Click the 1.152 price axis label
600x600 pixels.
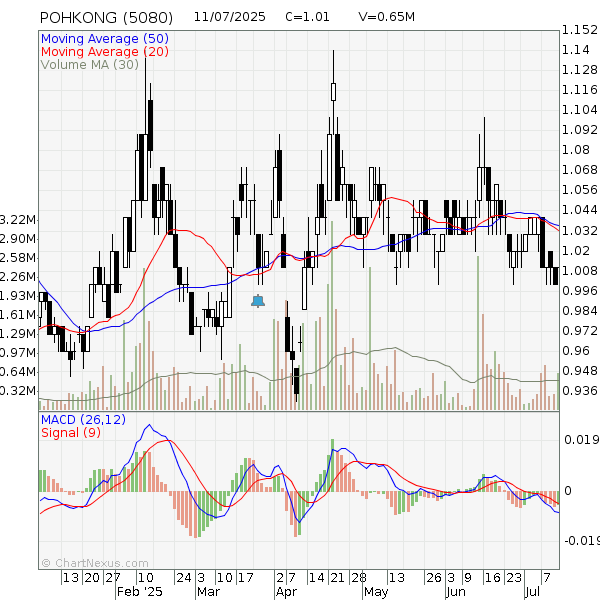click(579, 30)
